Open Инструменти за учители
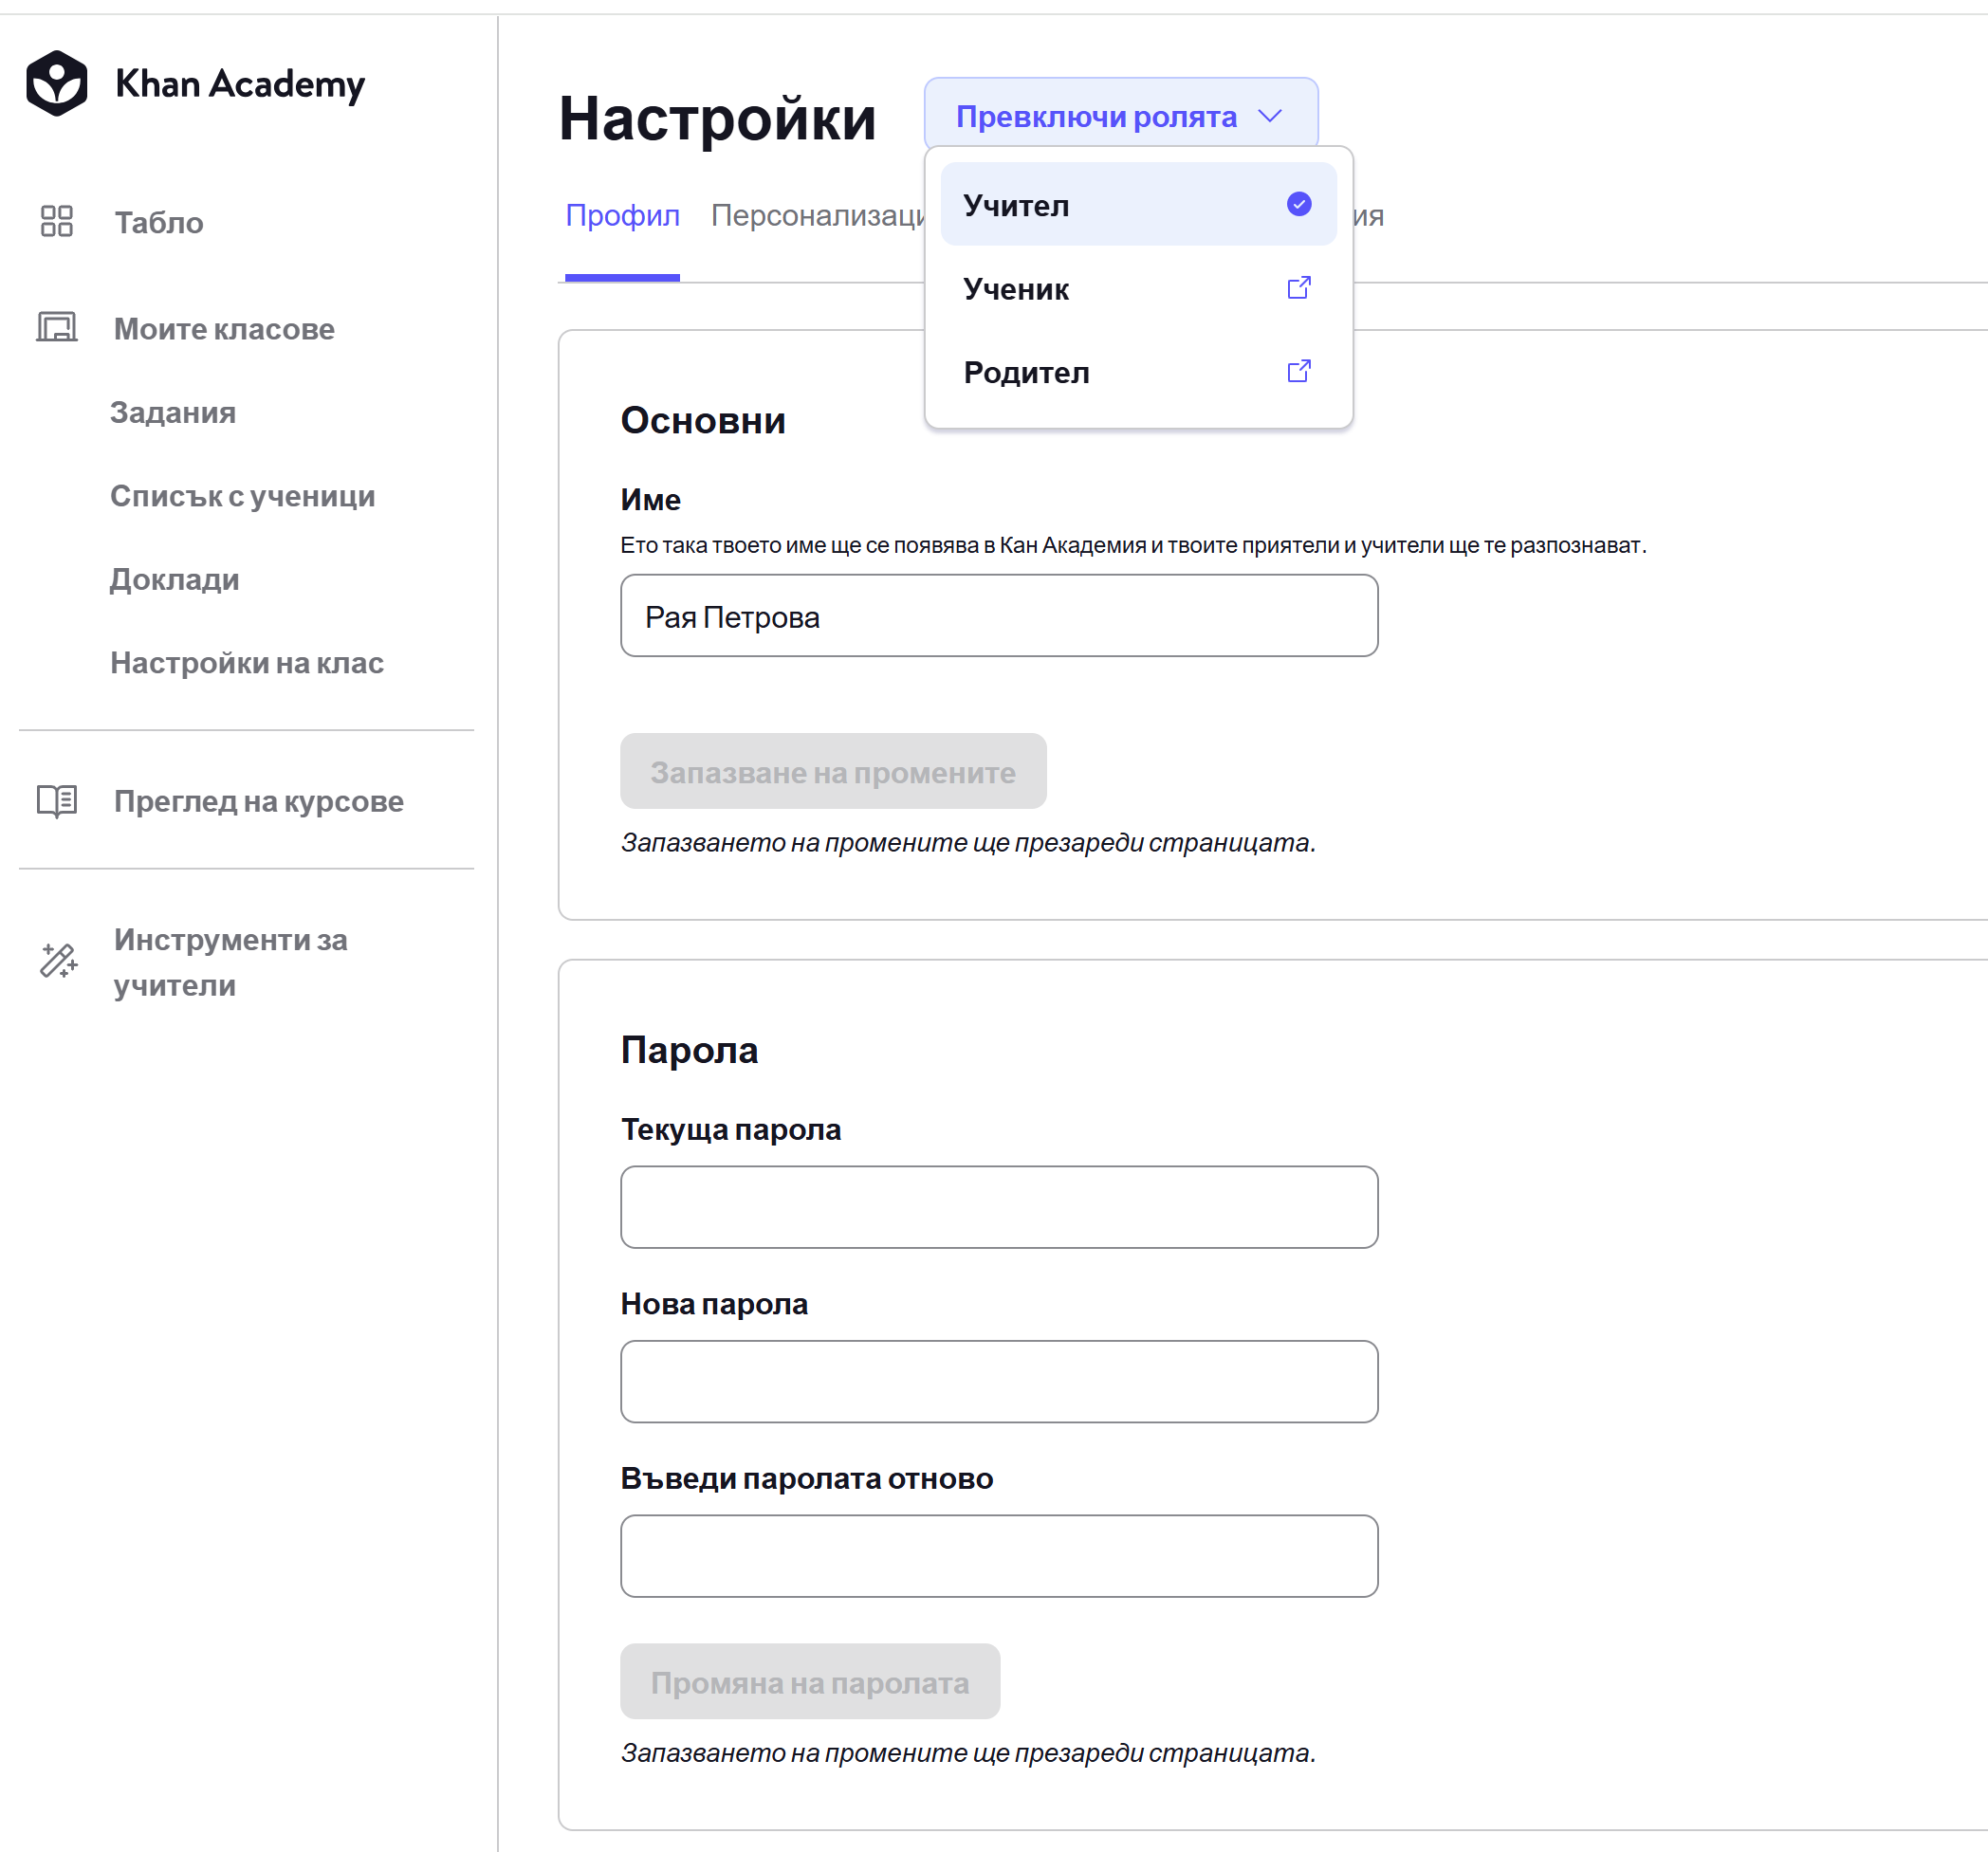 point(230,962)
